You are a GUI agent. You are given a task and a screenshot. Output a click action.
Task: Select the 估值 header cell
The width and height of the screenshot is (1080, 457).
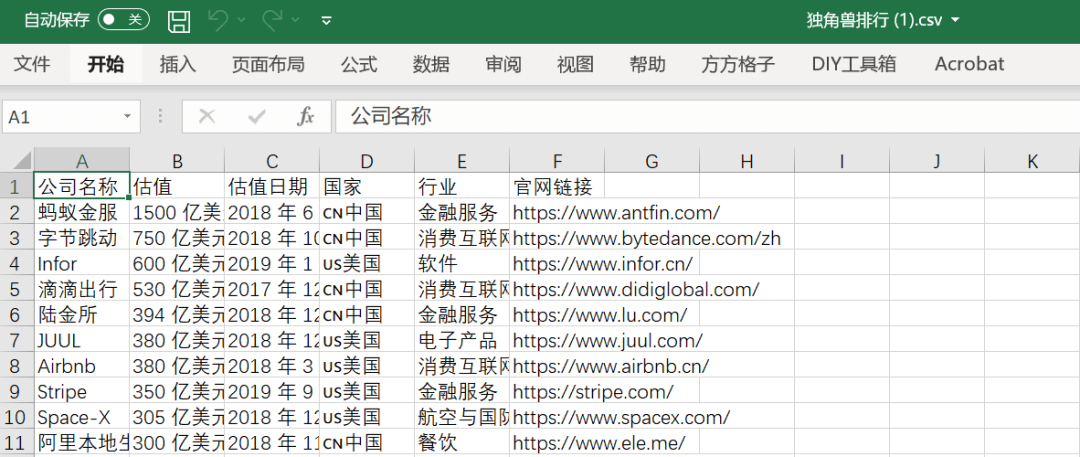177,187
